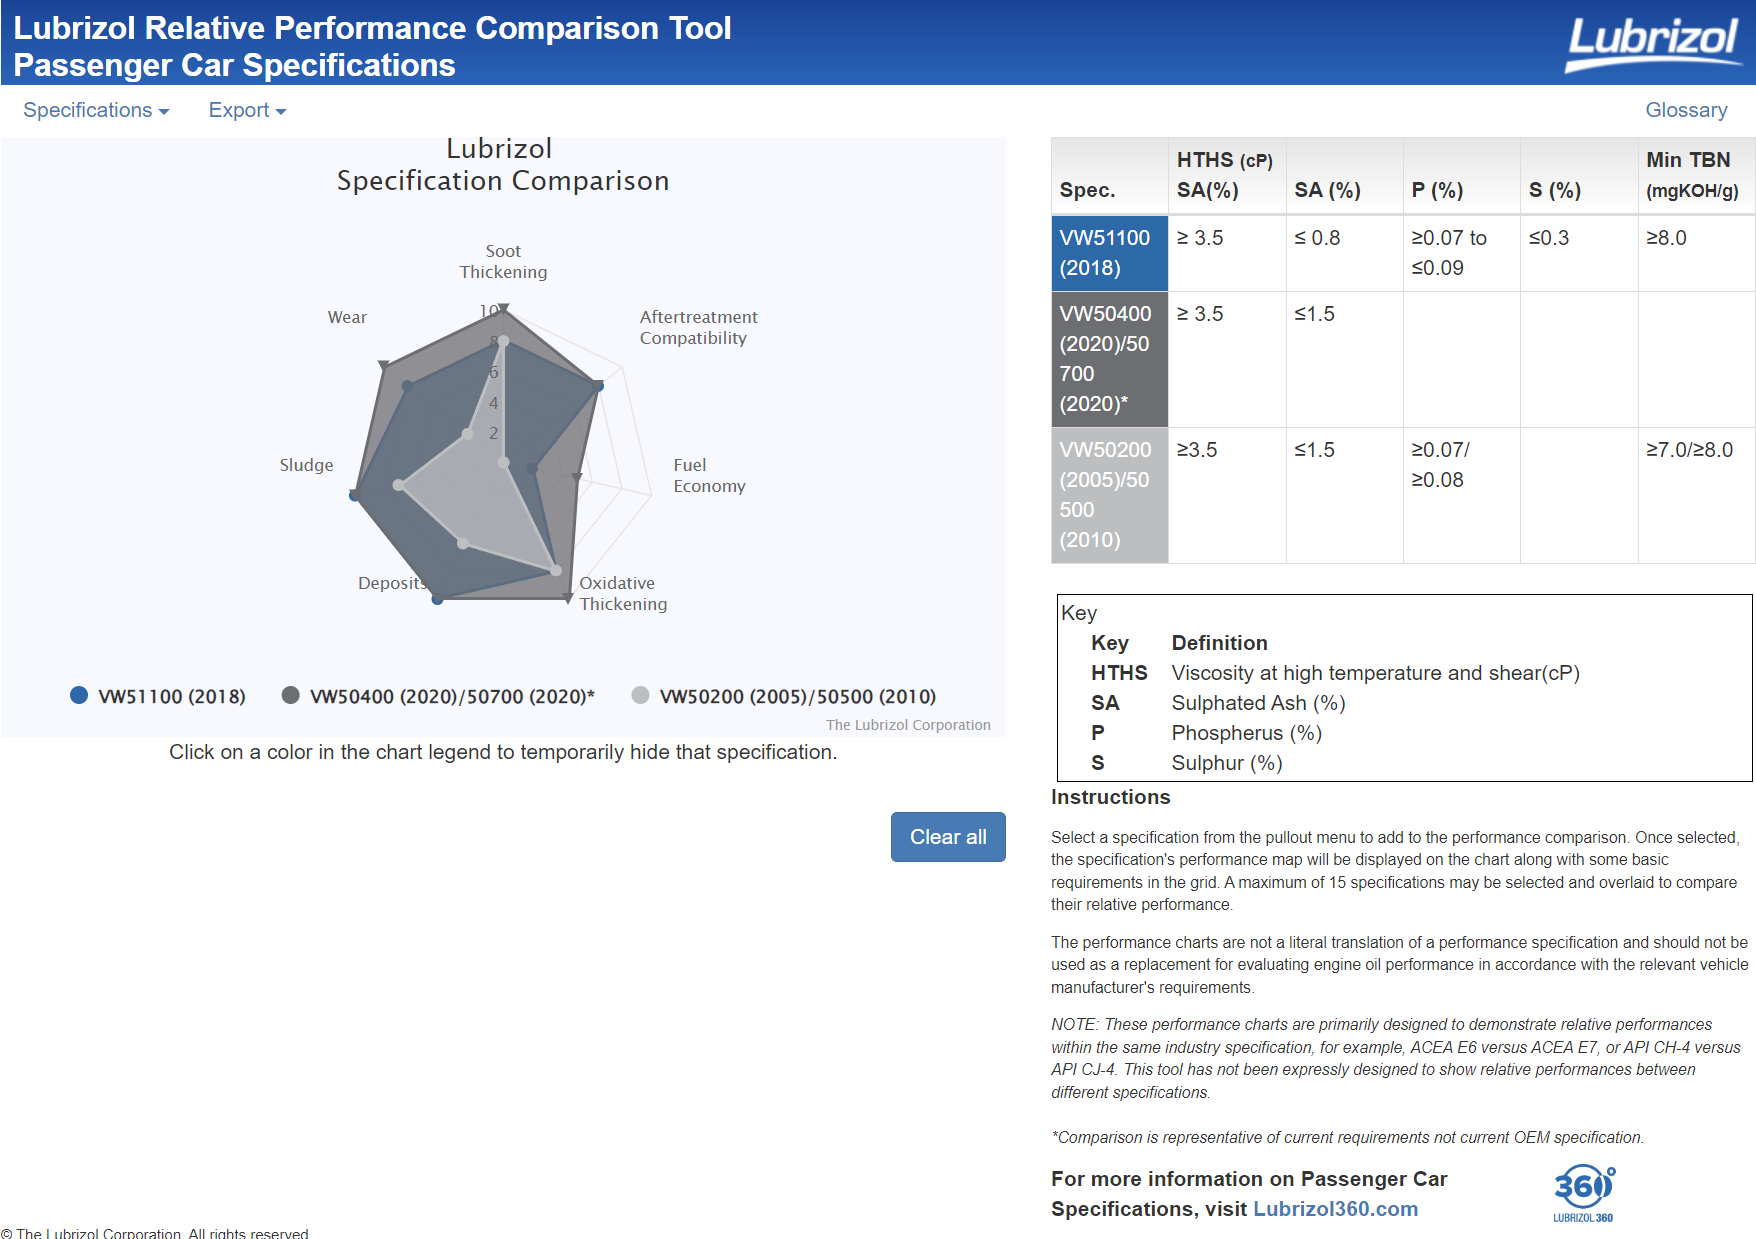Open the Glossary link
1756x1239 pixels.
(x=1686, y=110)
